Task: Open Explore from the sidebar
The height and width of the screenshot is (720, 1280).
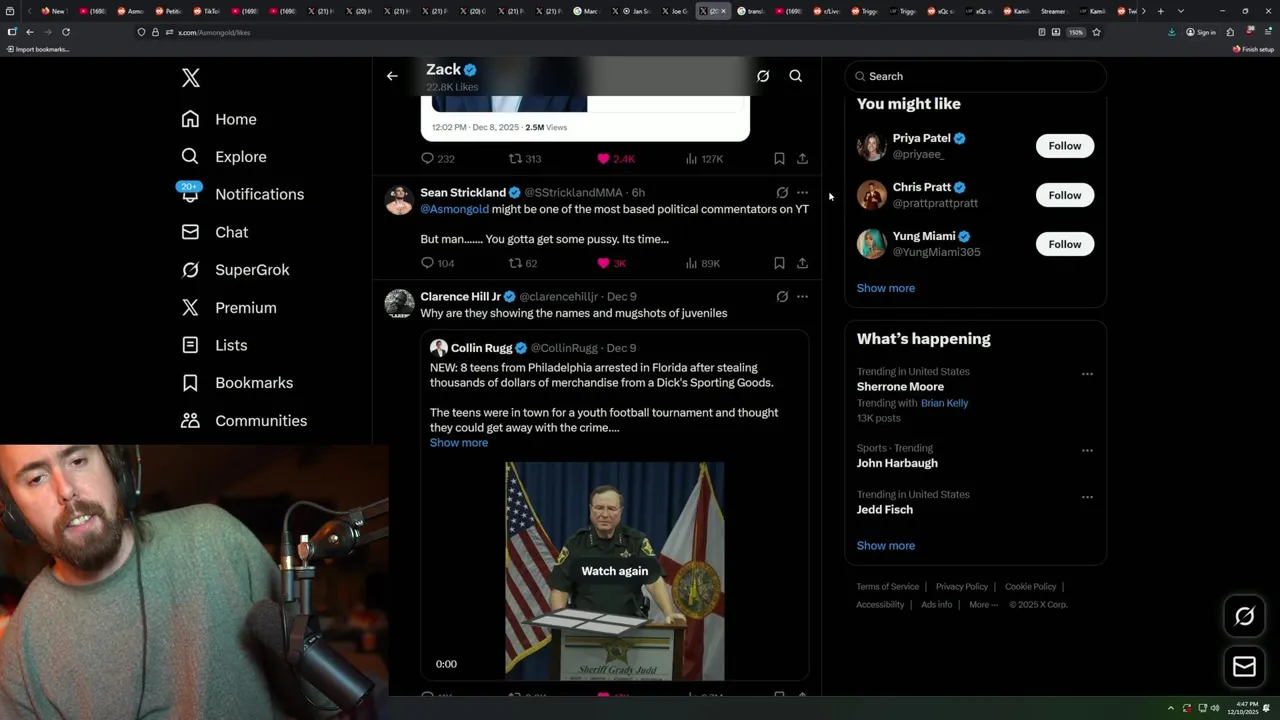Action: tap(224, 157)
